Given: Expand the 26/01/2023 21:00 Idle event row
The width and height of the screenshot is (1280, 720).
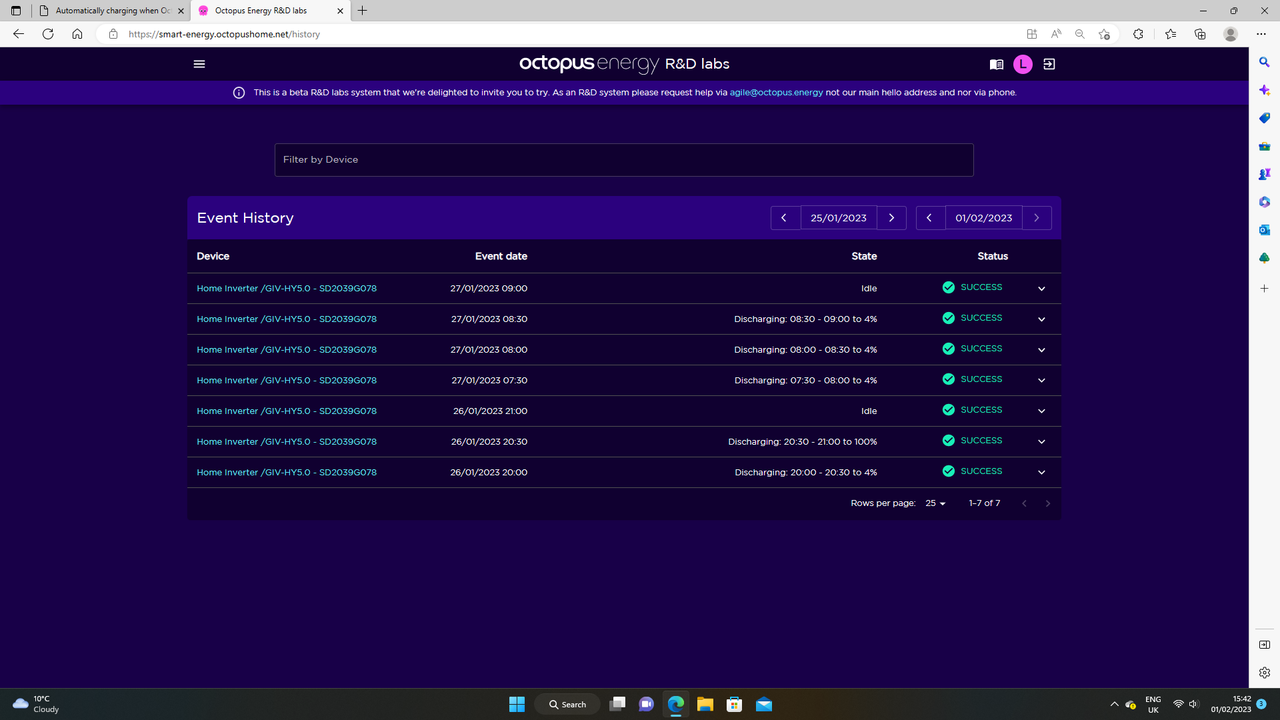Looking at the screenshot, I should pyautogui.click(x=1041, y=411).
